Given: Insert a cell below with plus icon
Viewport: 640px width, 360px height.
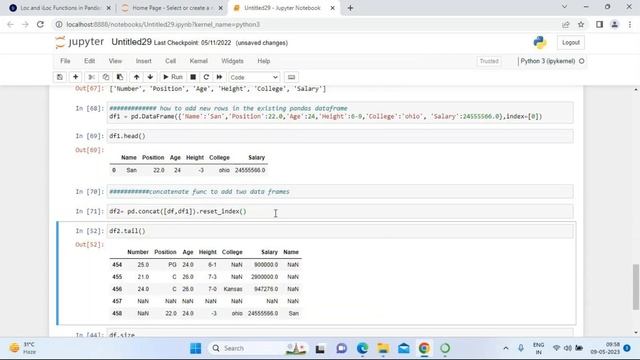Looking at the screenshot, I should [76, 77].
